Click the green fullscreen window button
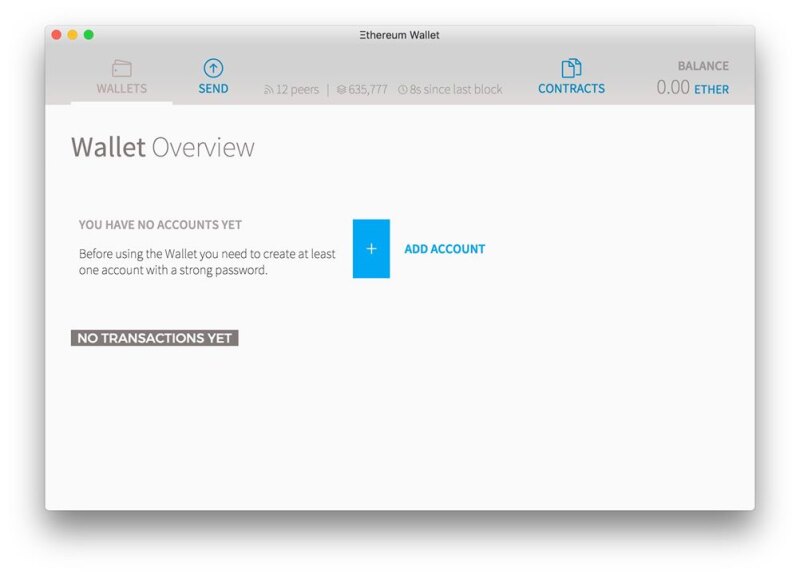 pyautogui.click(x=89, y=35)
